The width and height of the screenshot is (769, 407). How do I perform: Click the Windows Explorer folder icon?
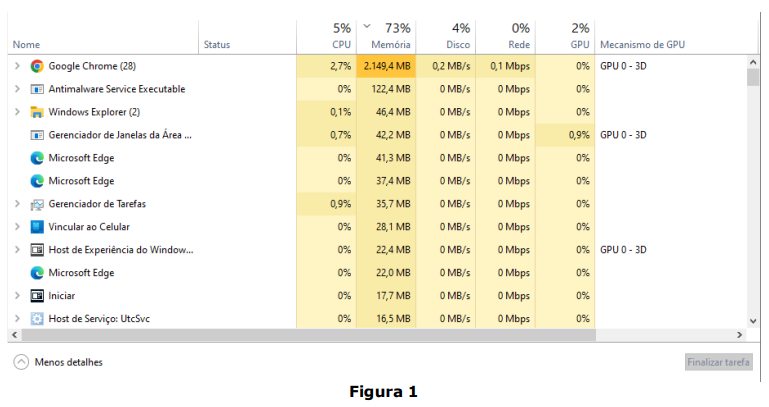[37, 112]
